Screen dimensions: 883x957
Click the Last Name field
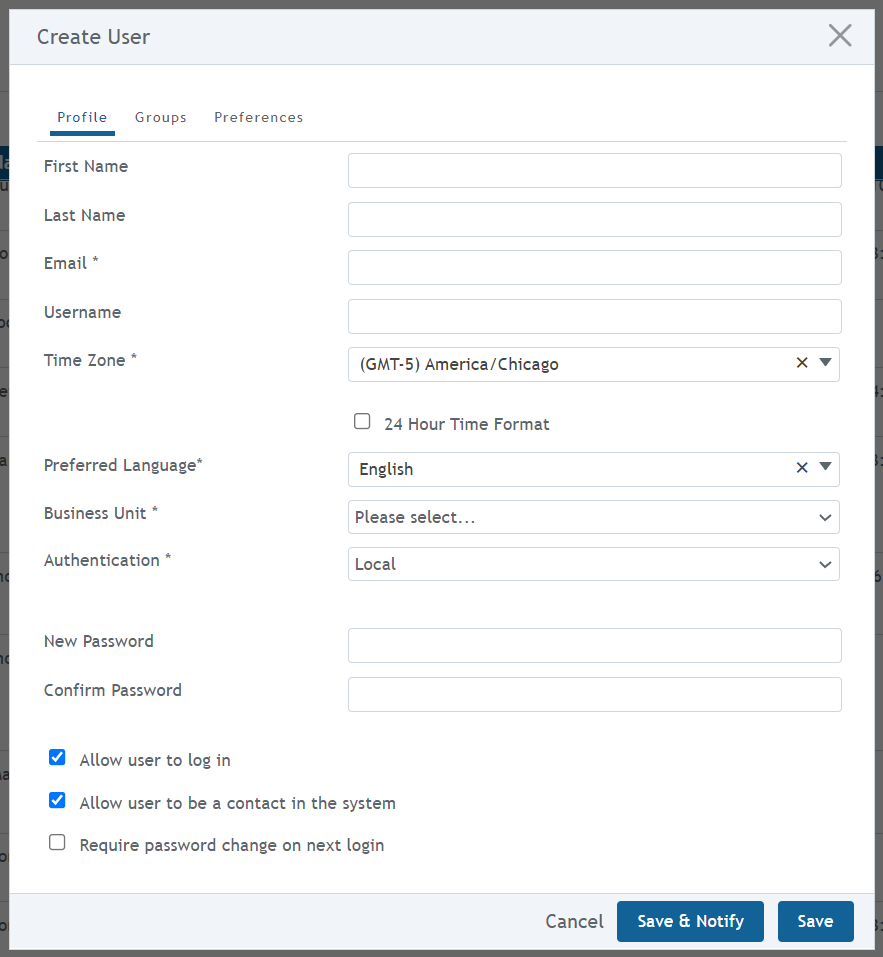595,219
